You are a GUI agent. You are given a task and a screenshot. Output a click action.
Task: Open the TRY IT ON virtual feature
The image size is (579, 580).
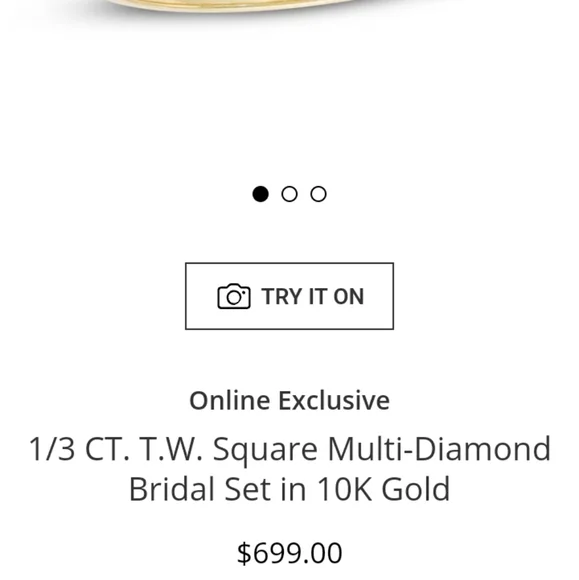(289, 296)
